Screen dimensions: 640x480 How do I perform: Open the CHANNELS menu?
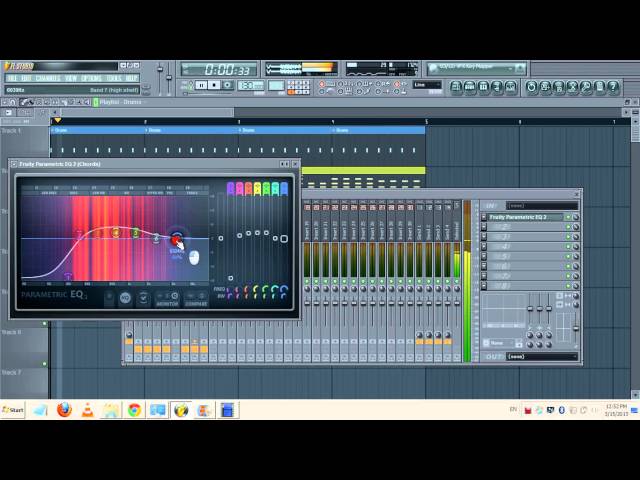(48, 78)
